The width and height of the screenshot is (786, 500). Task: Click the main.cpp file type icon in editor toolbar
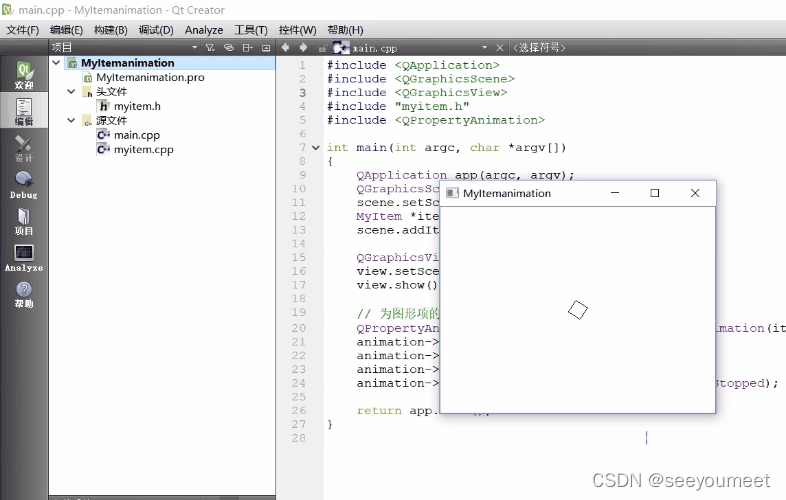340,48
